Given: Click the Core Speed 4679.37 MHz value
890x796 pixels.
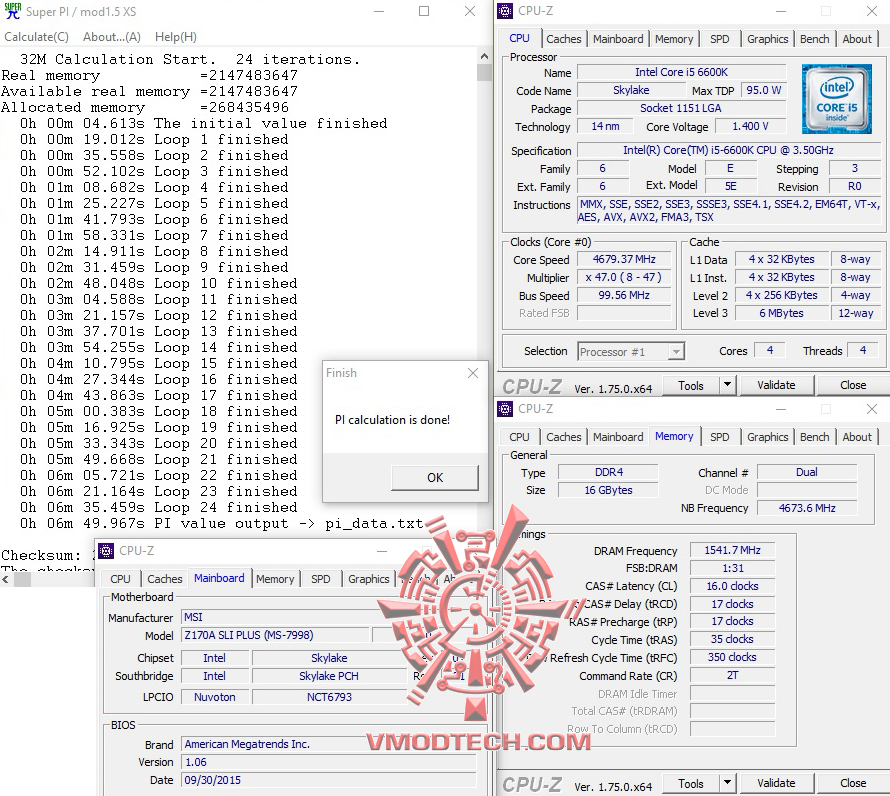Looking at the screenshot, I should 624,259.
